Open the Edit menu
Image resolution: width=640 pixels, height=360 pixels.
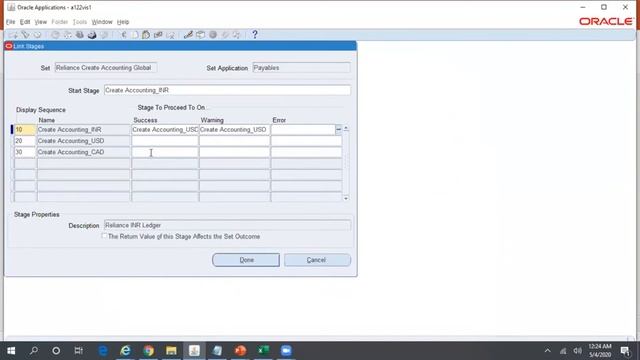tap(25, 22)
